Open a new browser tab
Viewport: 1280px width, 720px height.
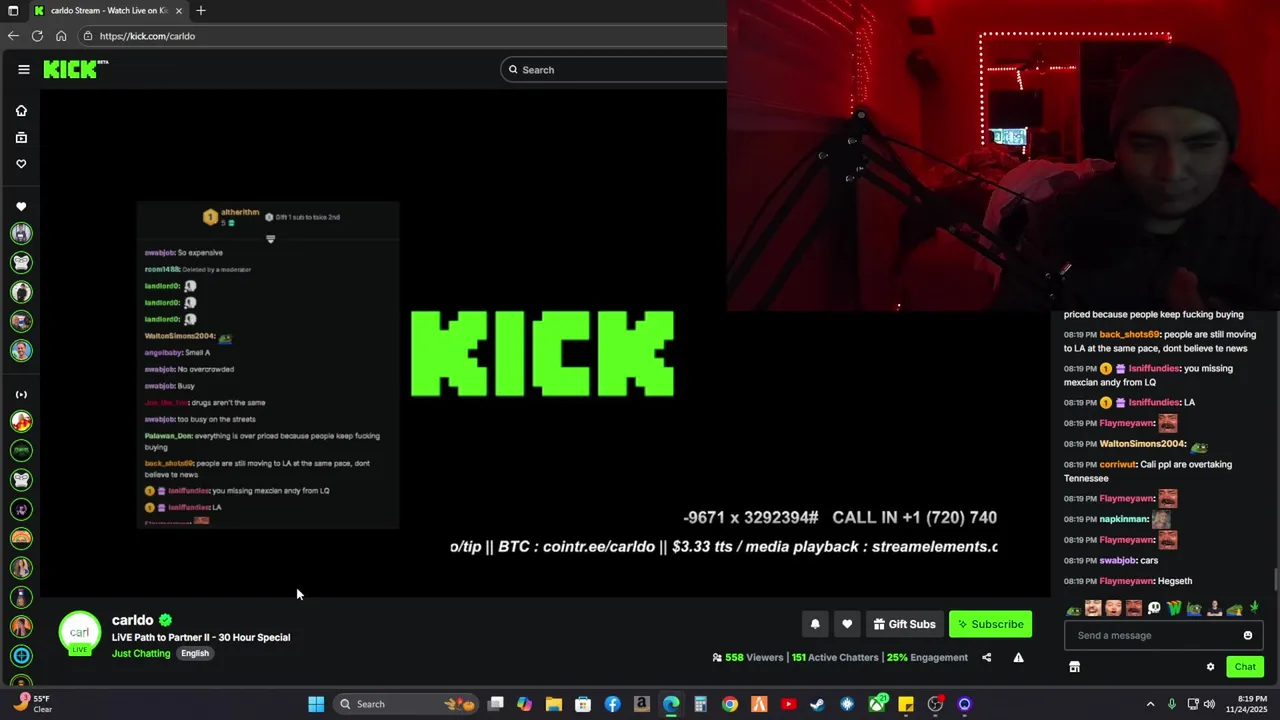(x=201, y=10)
